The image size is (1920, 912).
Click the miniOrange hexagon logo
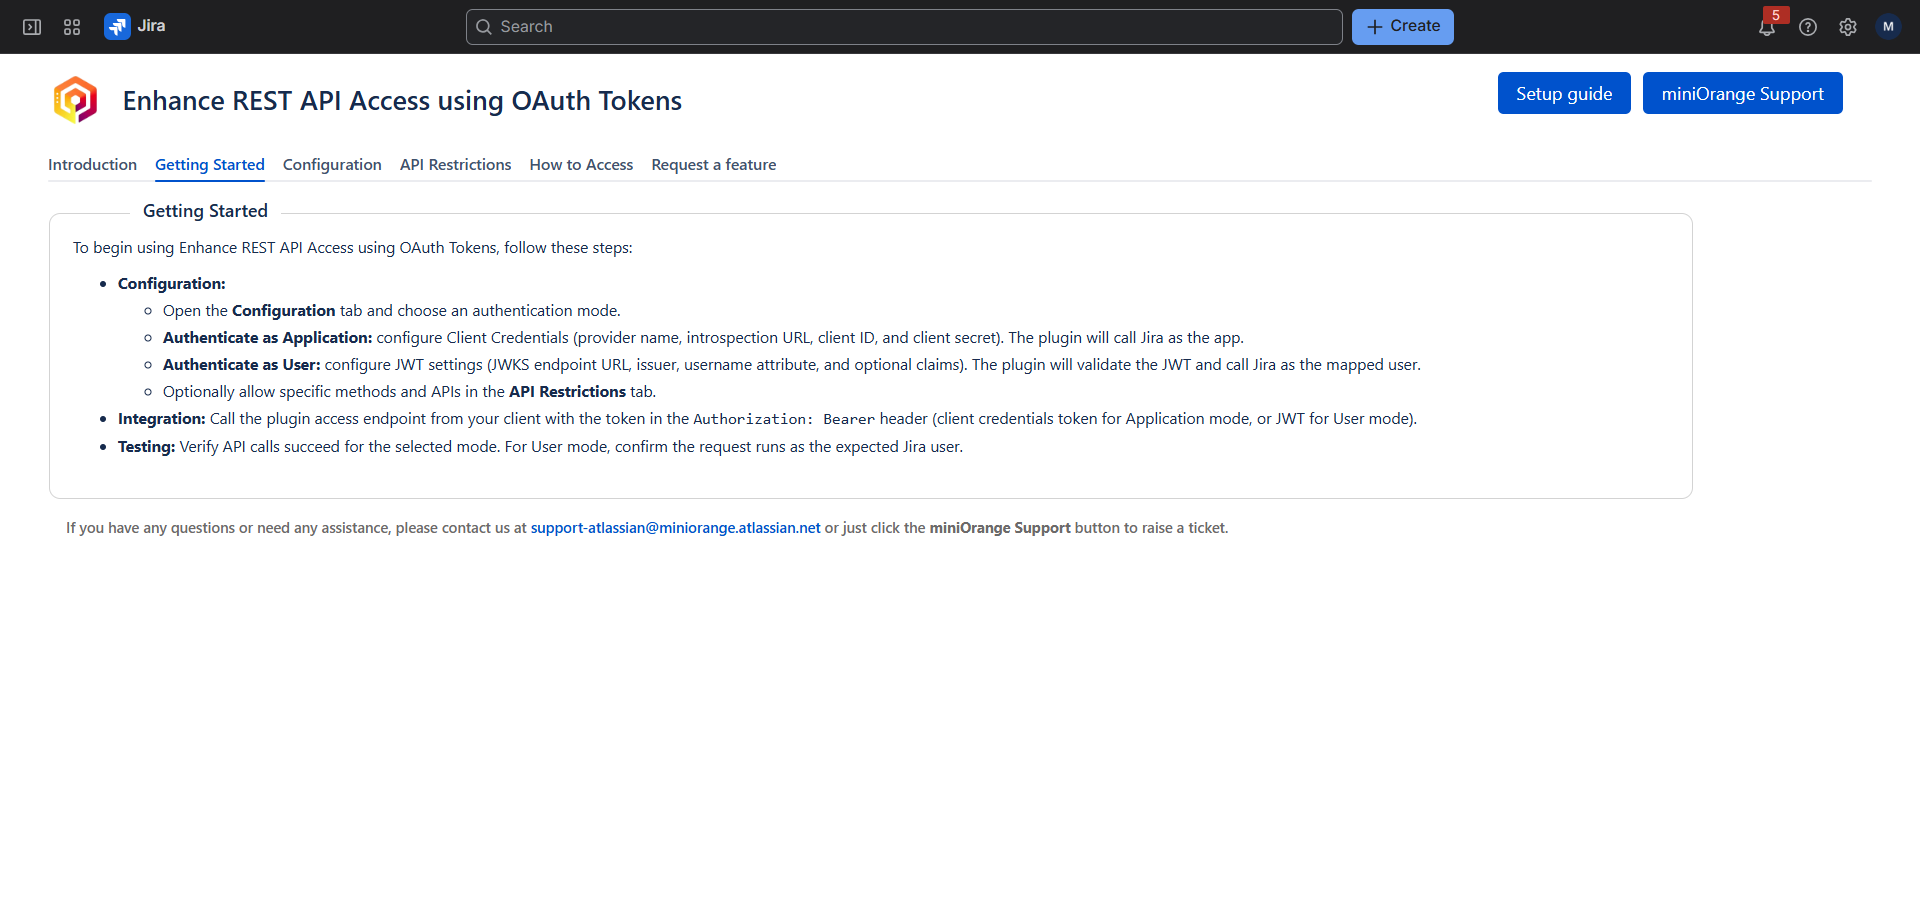point(75,100)
